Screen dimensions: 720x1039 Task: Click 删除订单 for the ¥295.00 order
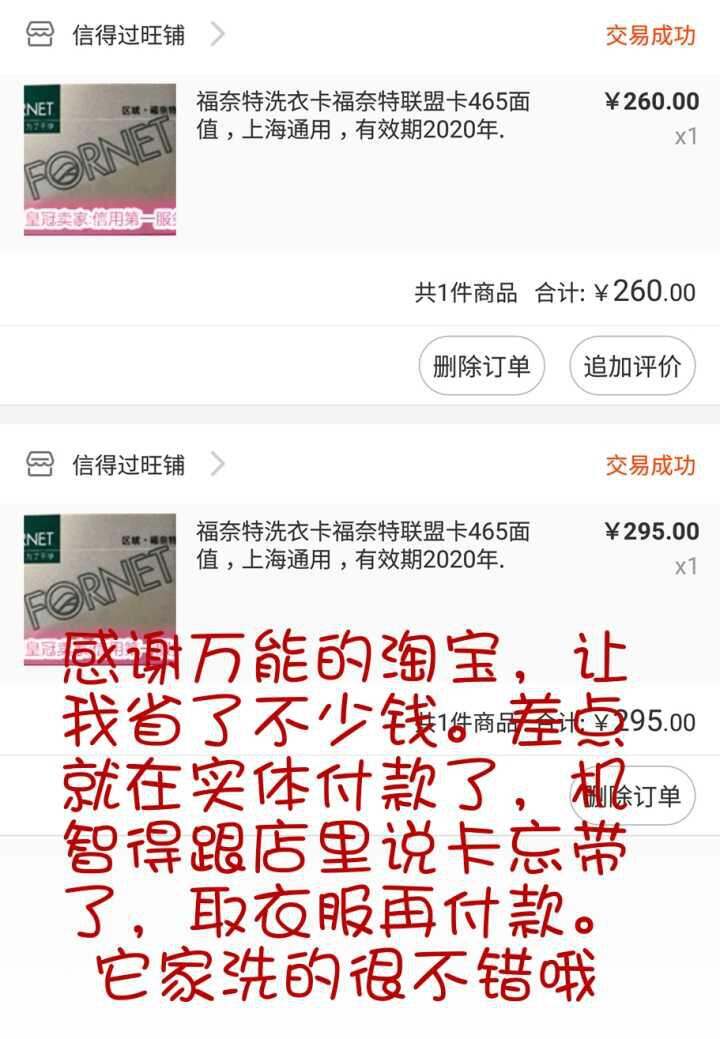pos(633,795)
